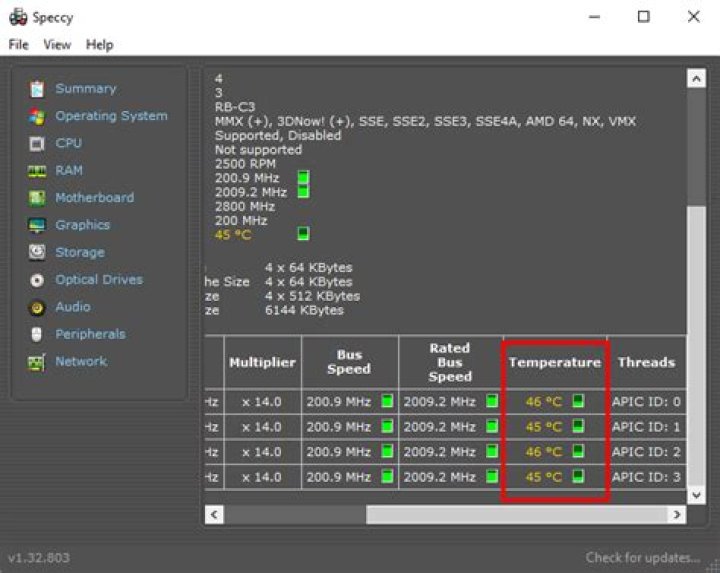Viewport: 720px width, 573px height.
Task: Open the Graphics section
Action: 83,225
